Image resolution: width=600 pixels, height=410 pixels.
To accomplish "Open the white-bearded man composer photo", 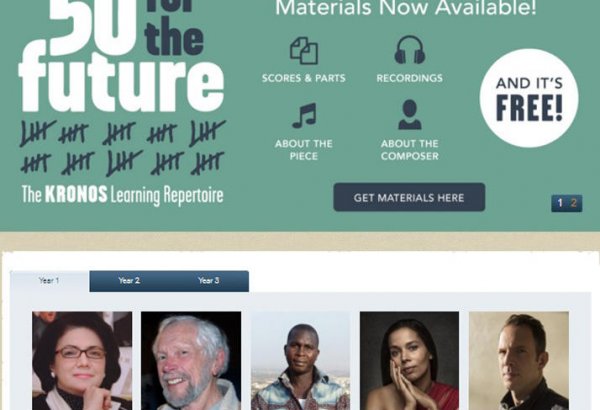I will click(191, 361).
